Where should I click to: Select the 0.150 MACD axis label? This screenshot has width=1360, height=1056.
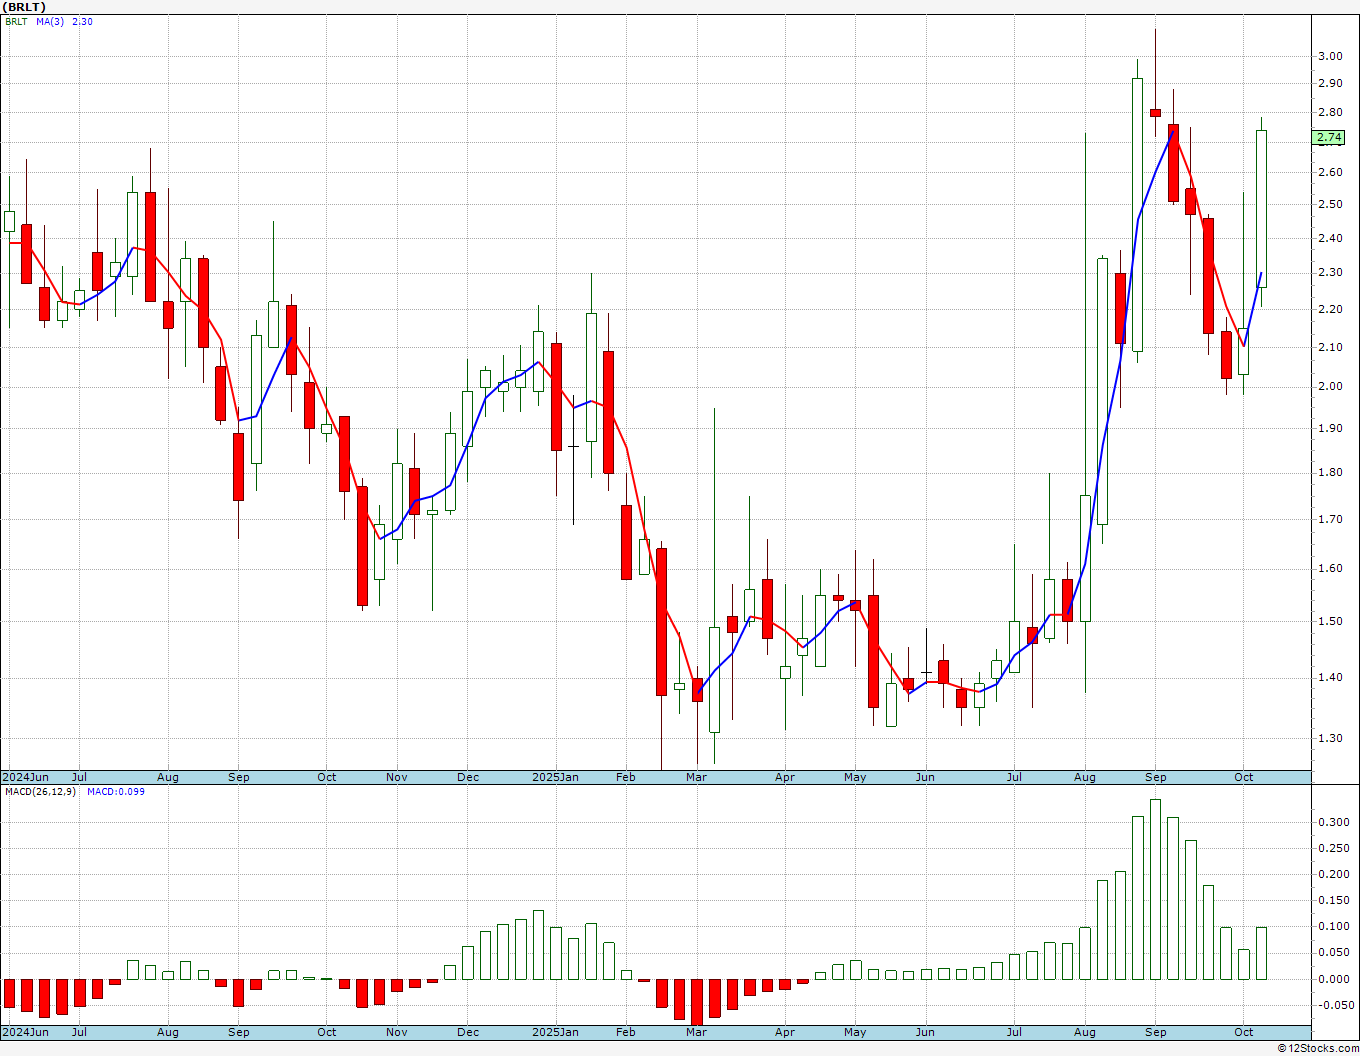click(x=1333, y=901)
